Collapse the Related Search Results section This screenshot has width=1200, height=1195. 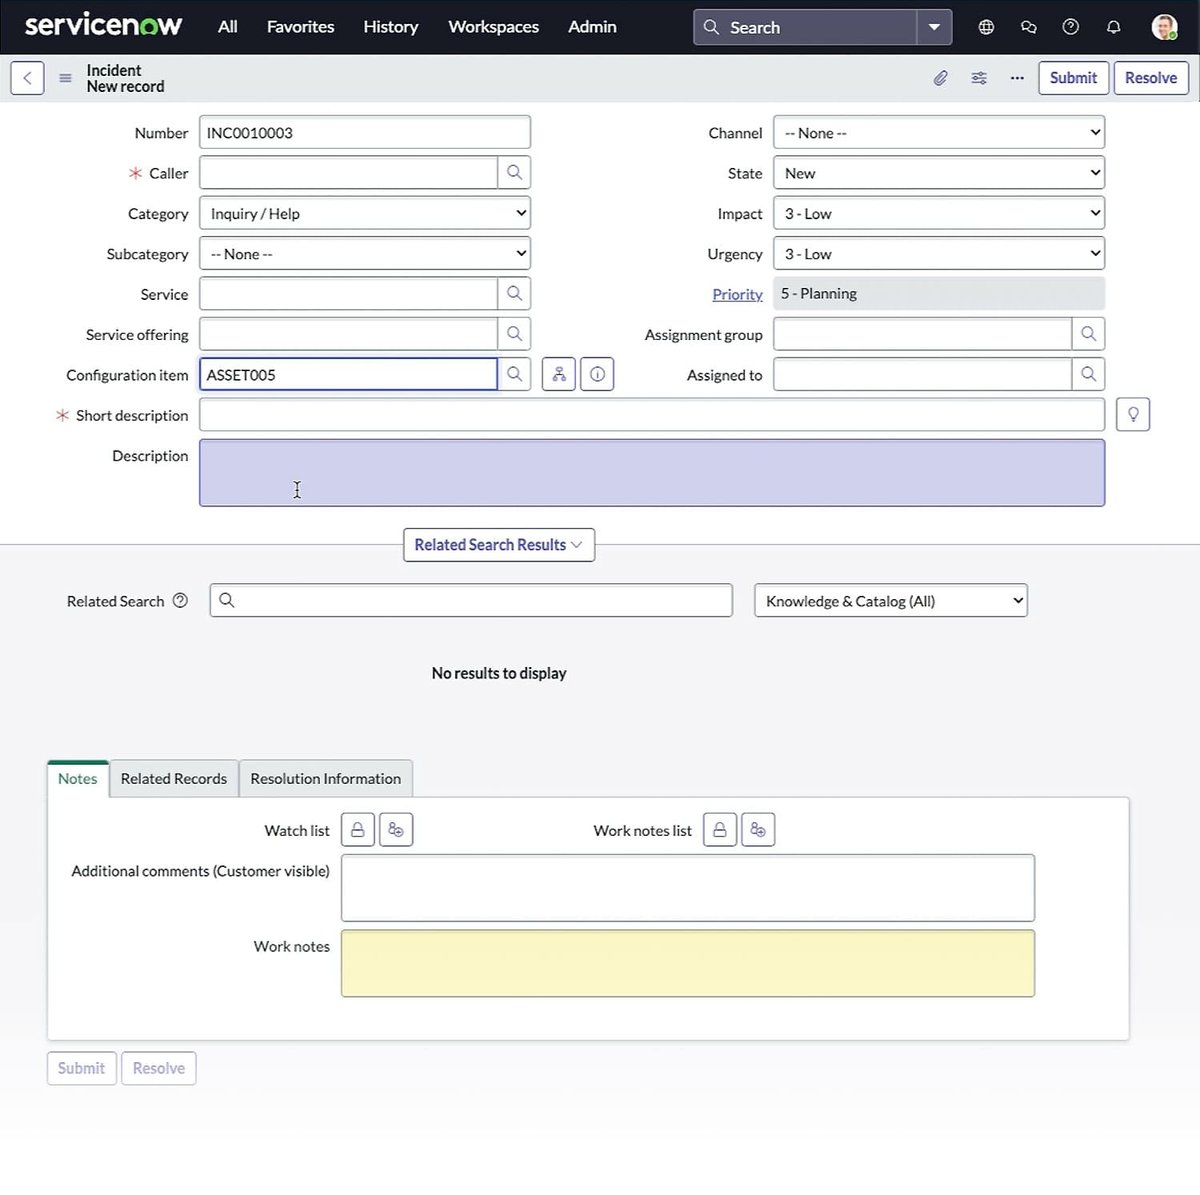tap(498, 545)
